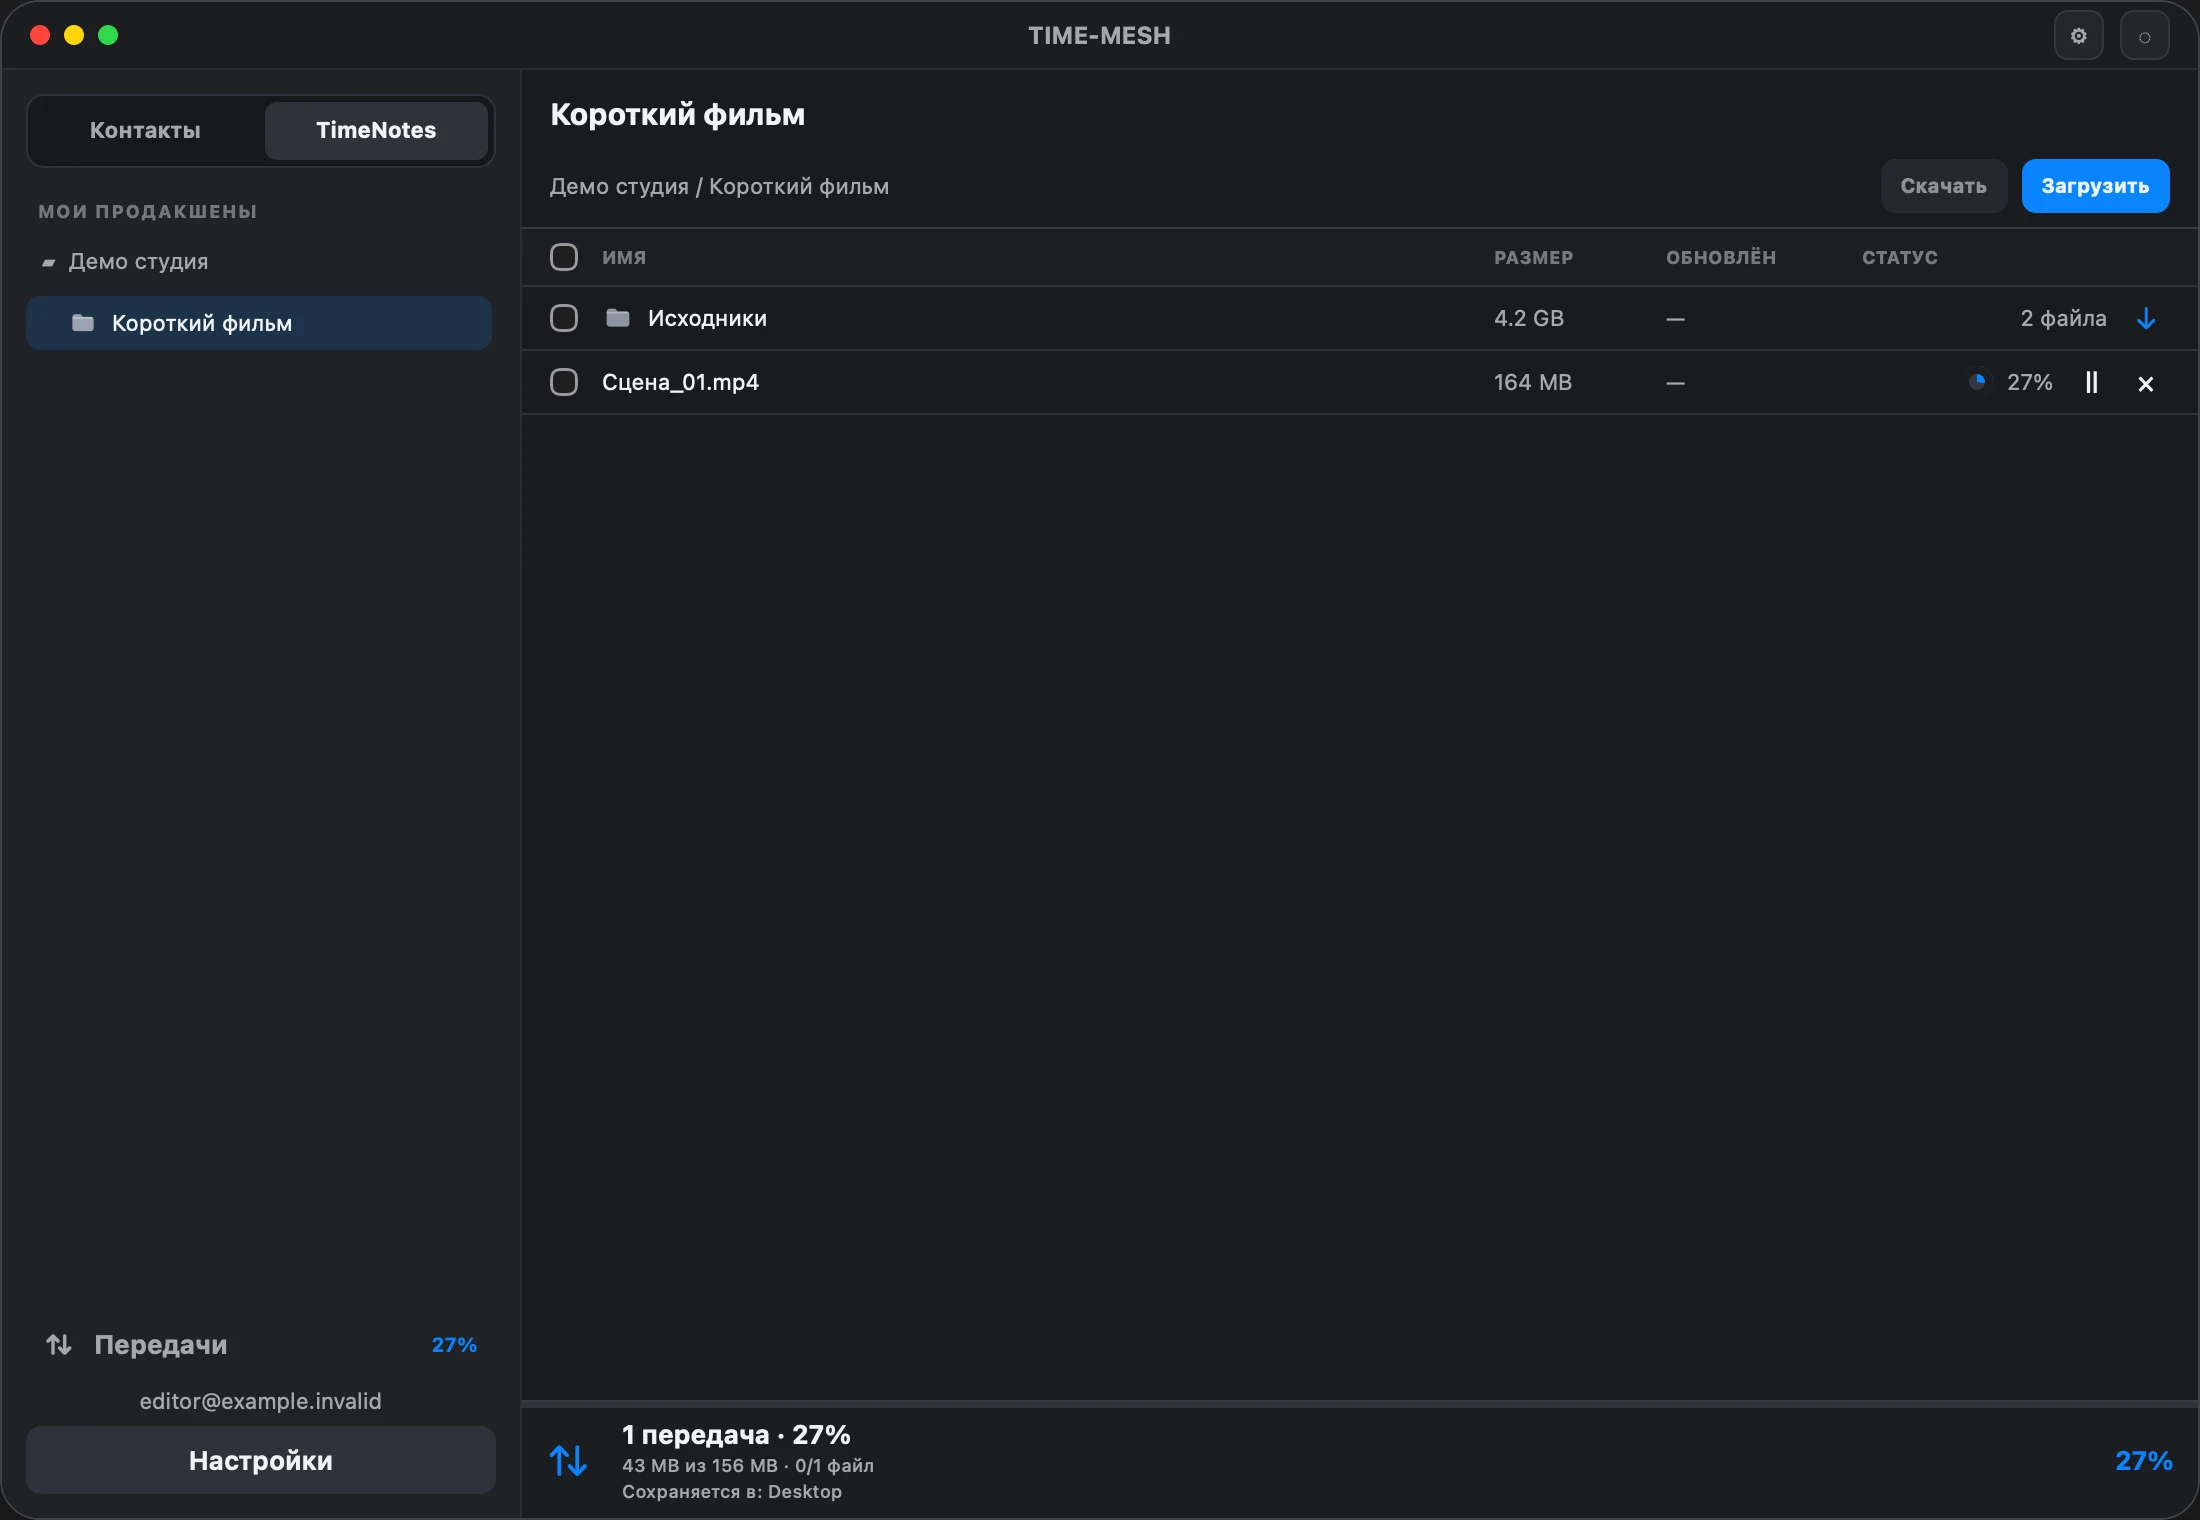This screenshot has height=1520, width=2200.
Task: Click the 164 MB size value
Action: pyautogui.click(x=1533, y=383)
